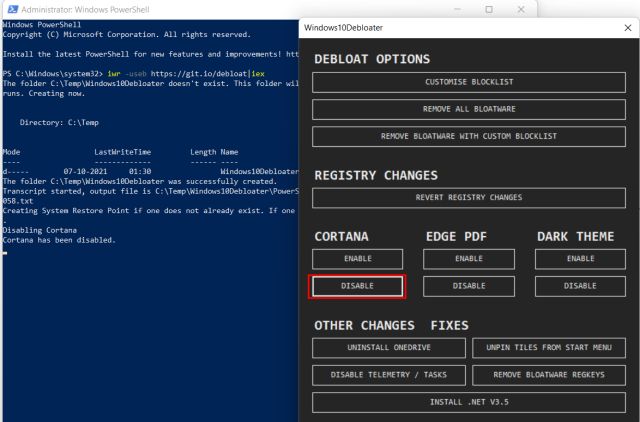Disable Cortana

[357, 286]
